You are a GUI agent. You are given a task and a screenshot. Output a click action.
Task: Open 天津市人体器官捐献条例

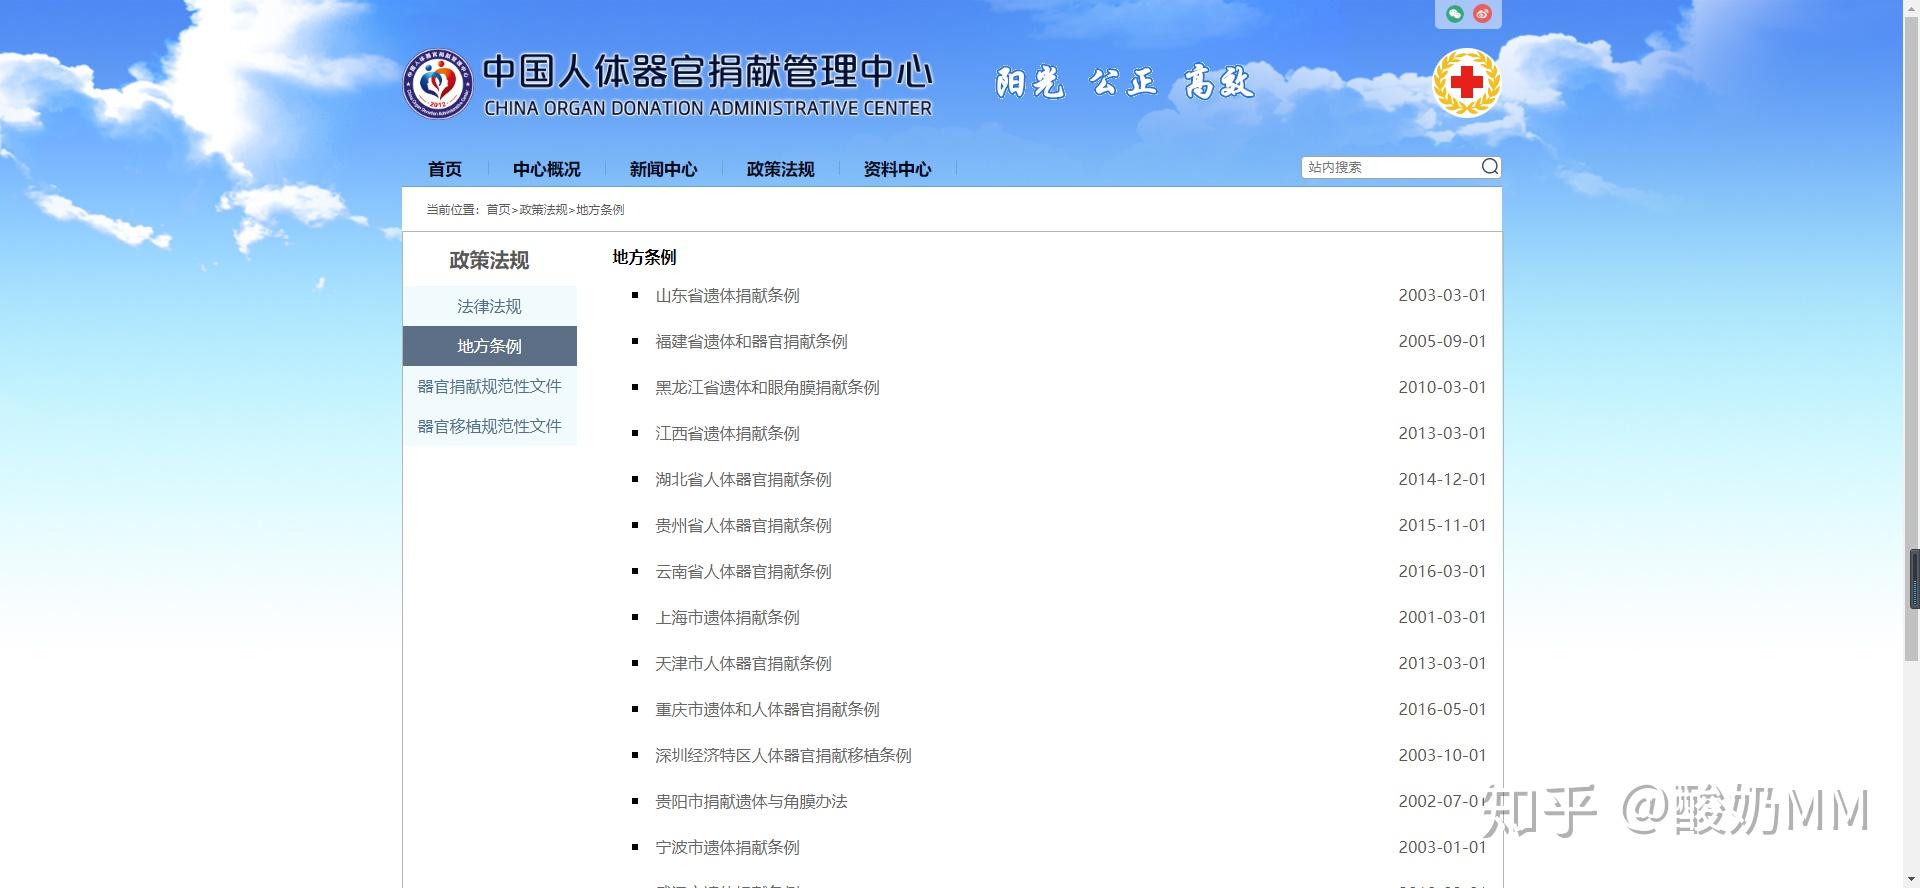coord(744,664)
